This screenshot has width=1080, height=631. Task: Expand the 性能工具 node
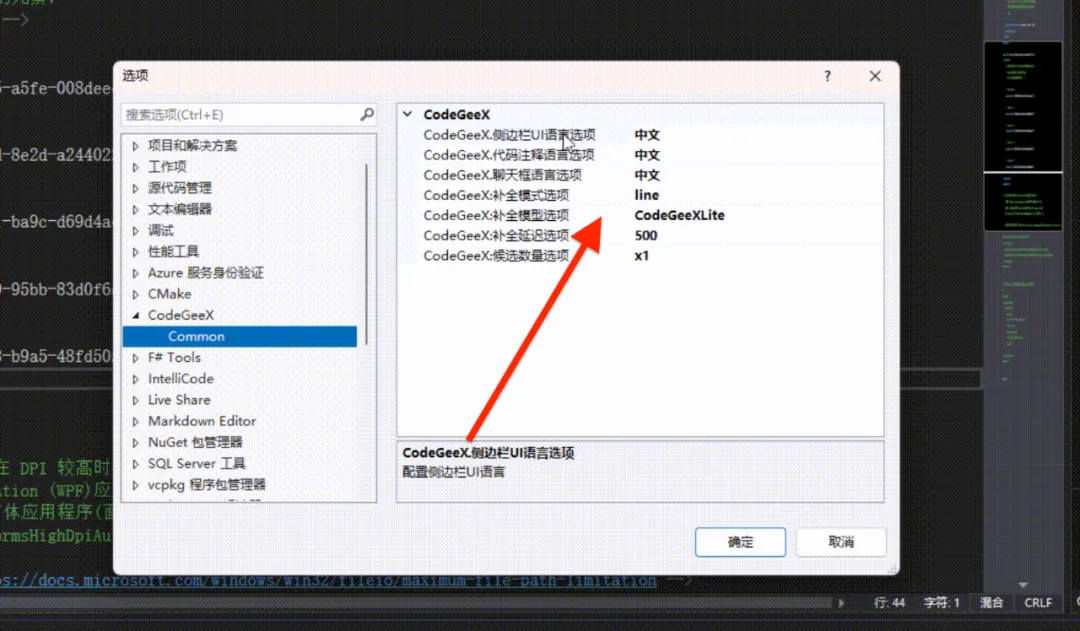pos(136,252)
